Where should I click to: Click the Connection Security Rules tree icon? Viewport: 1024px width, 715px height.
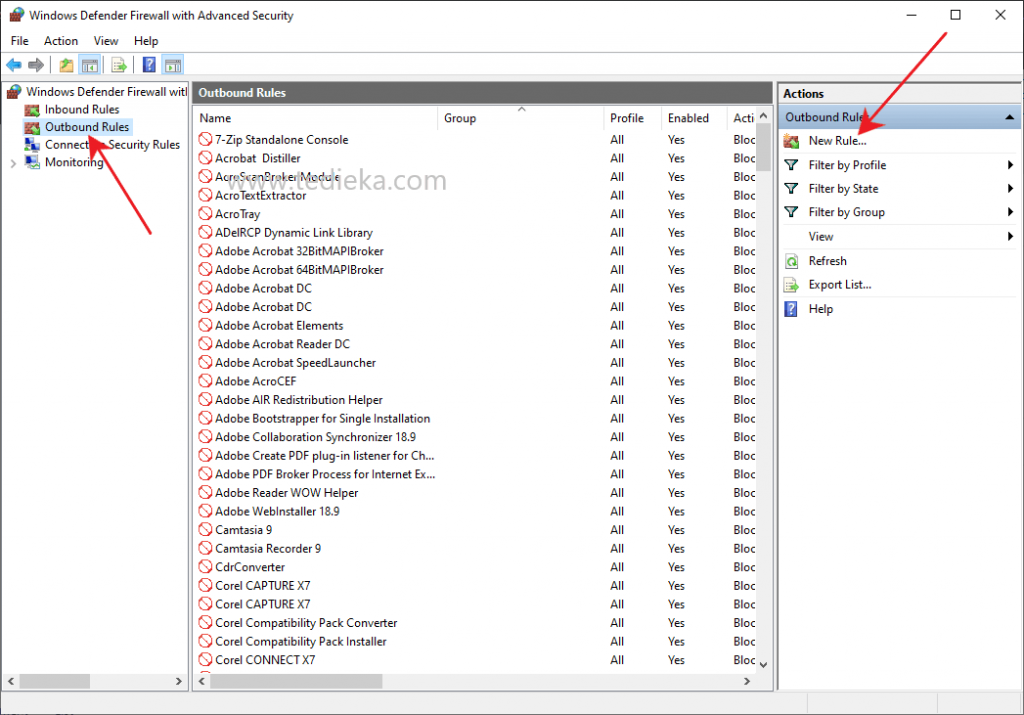click(x=32, y=145)
